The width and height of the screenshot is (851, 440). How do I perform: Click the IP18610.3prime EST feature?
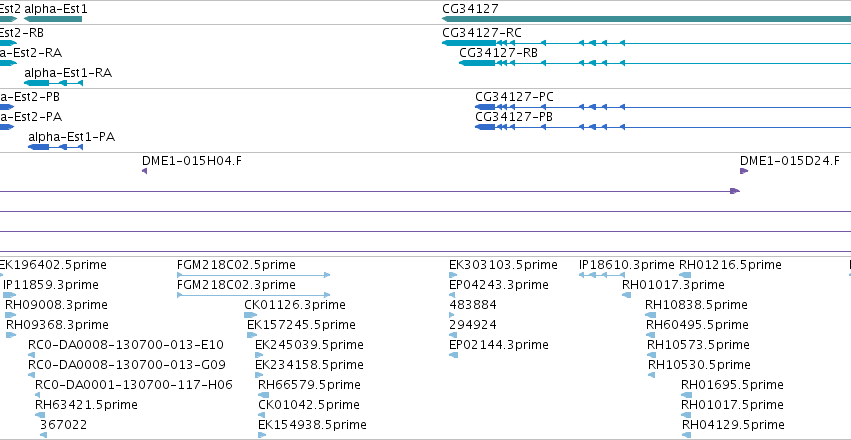coord(602,275)
